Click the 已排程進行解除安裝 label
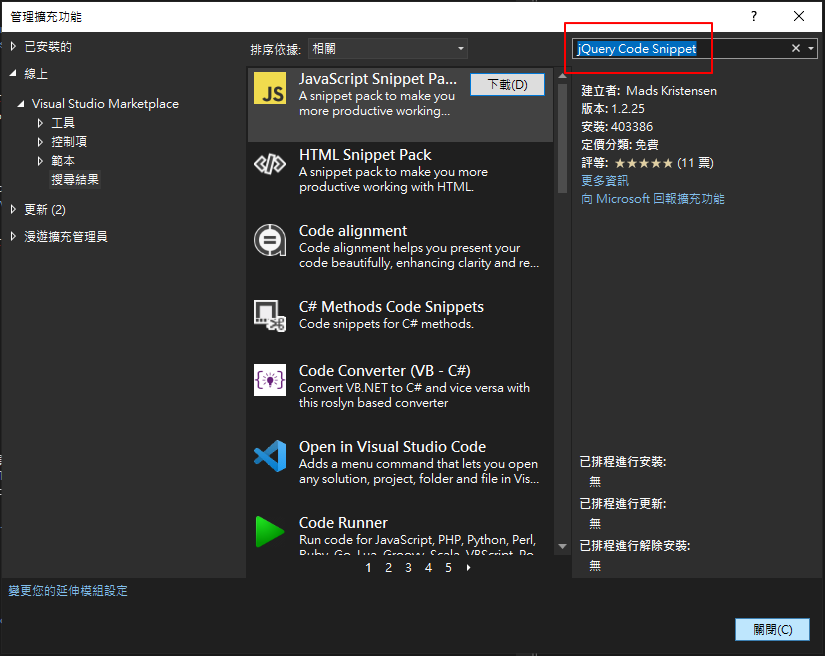The image size is (825, 656). coord(635,546)
